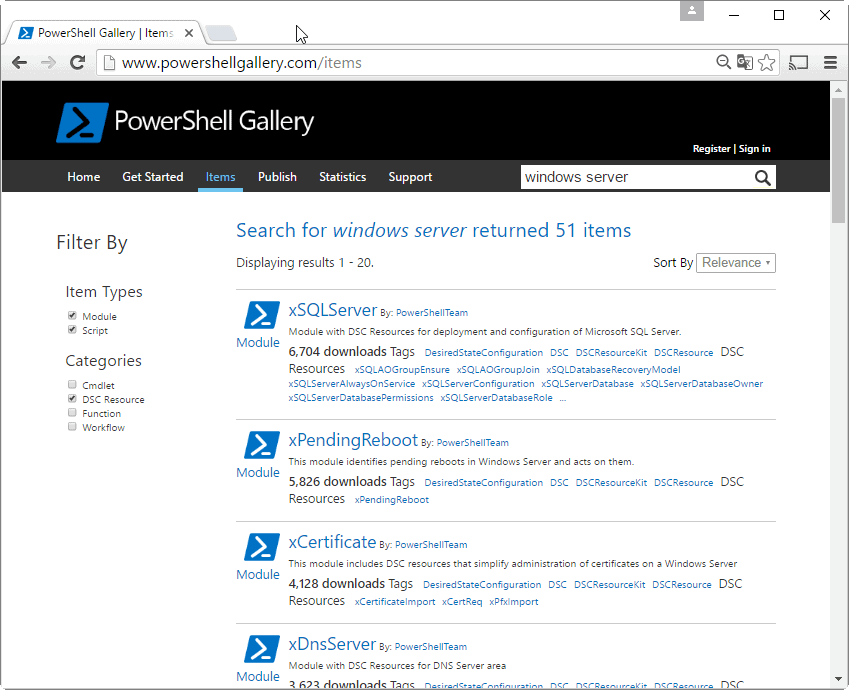Click DesiredStateConfiguration tag under xPendingReboot
The height and width of the screenshot is (690, 849).
tap(483, 483)
